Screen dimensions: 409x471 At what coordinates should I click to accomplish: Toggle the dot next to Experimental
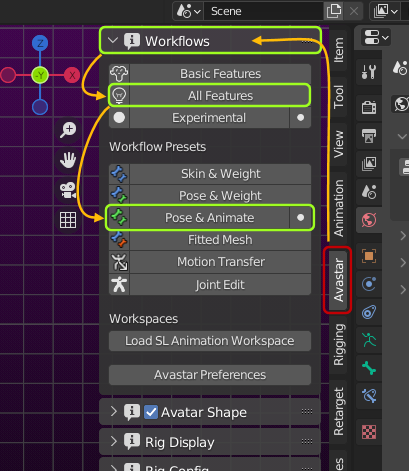click(x=300, y=118)
